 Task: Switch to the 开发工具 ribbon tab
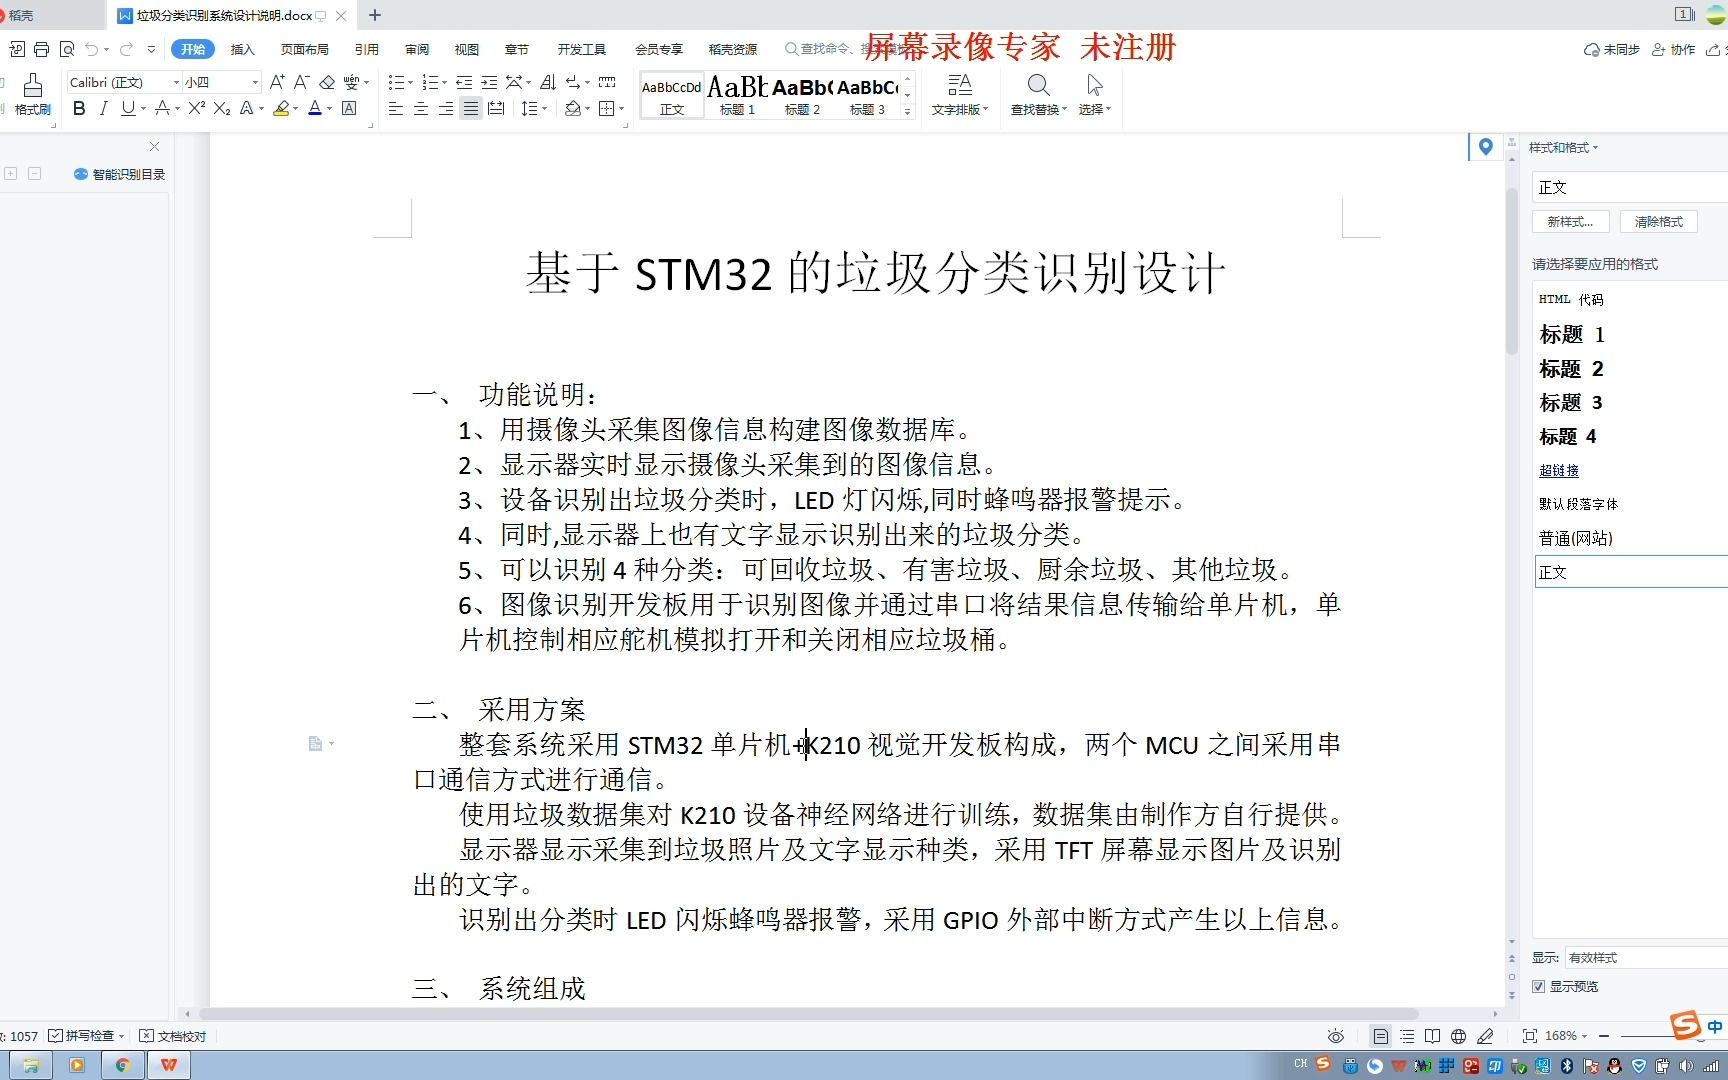(x=582, y=49)
